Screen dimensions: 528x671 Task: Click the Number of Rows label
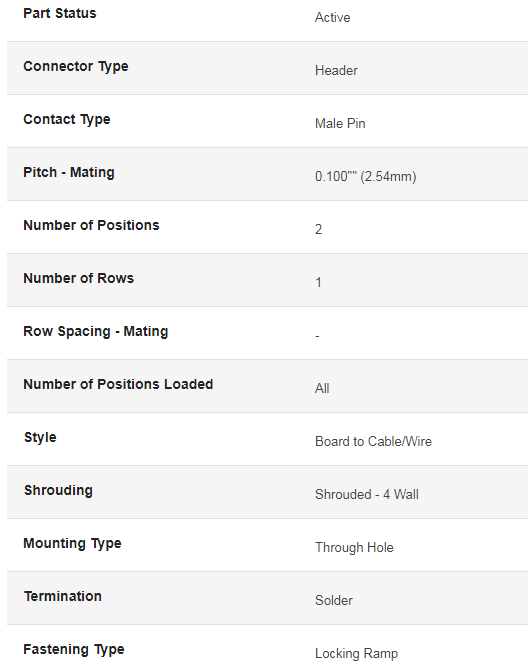(x=78, y=278)
